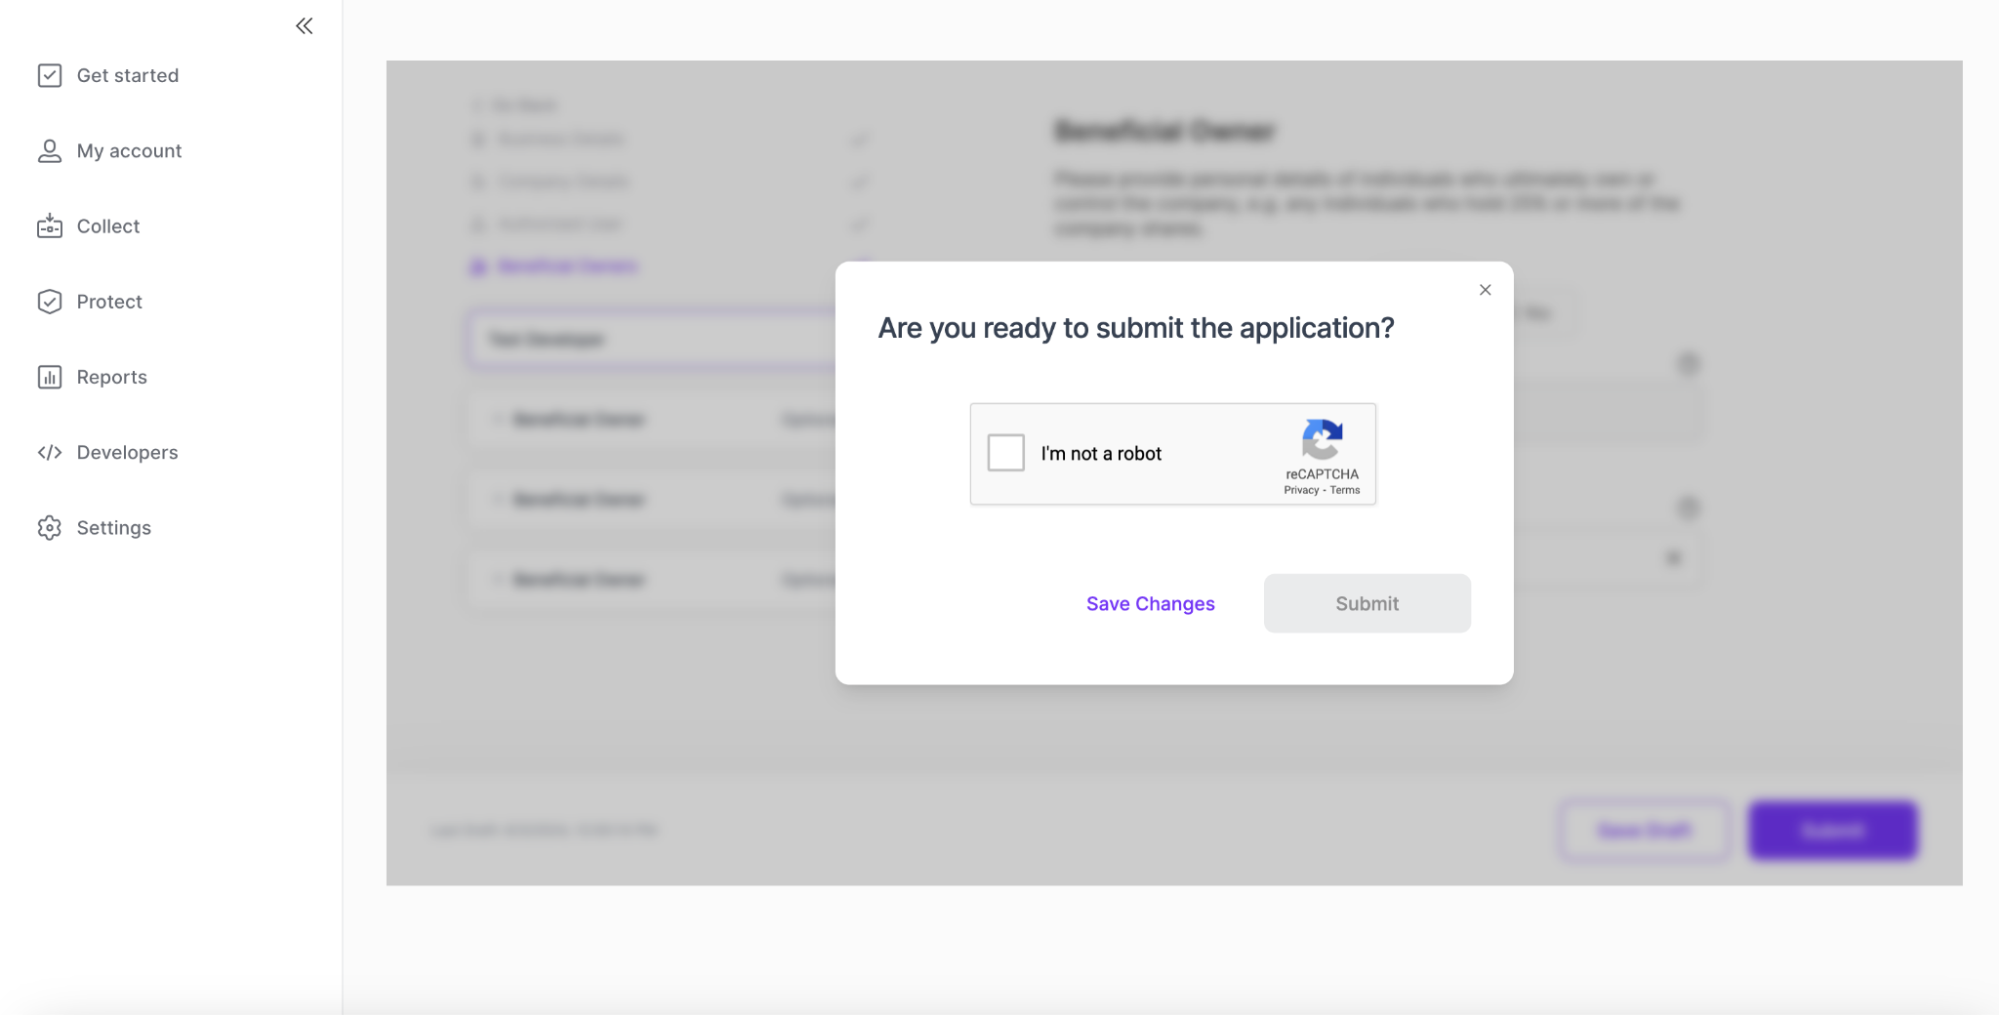Viewport: 1999px width, 1016px height.
Task: Go to the My account section
Action: coord(129,151)
